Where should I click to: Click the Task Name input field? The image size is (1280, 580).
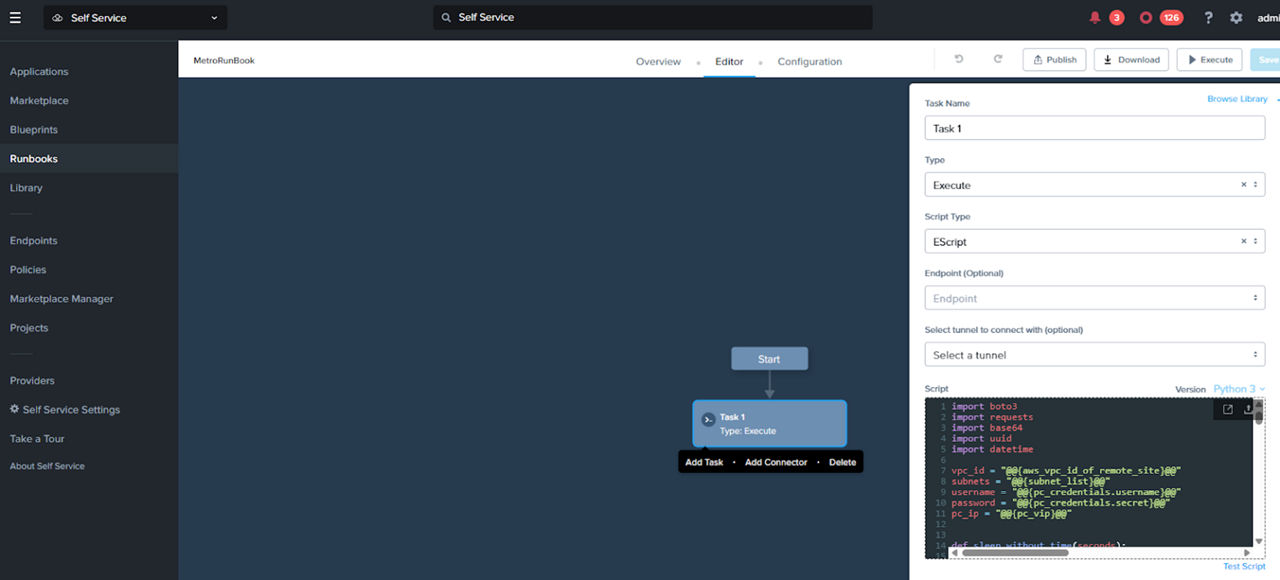[1094, 128]
